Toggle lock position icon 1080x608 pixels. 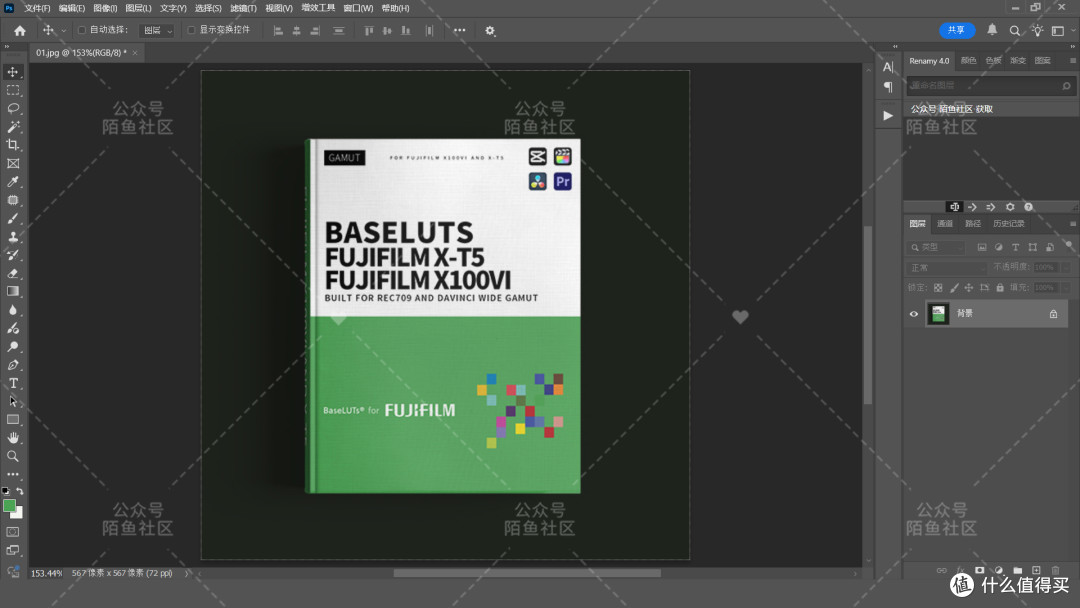pos(969,287)
